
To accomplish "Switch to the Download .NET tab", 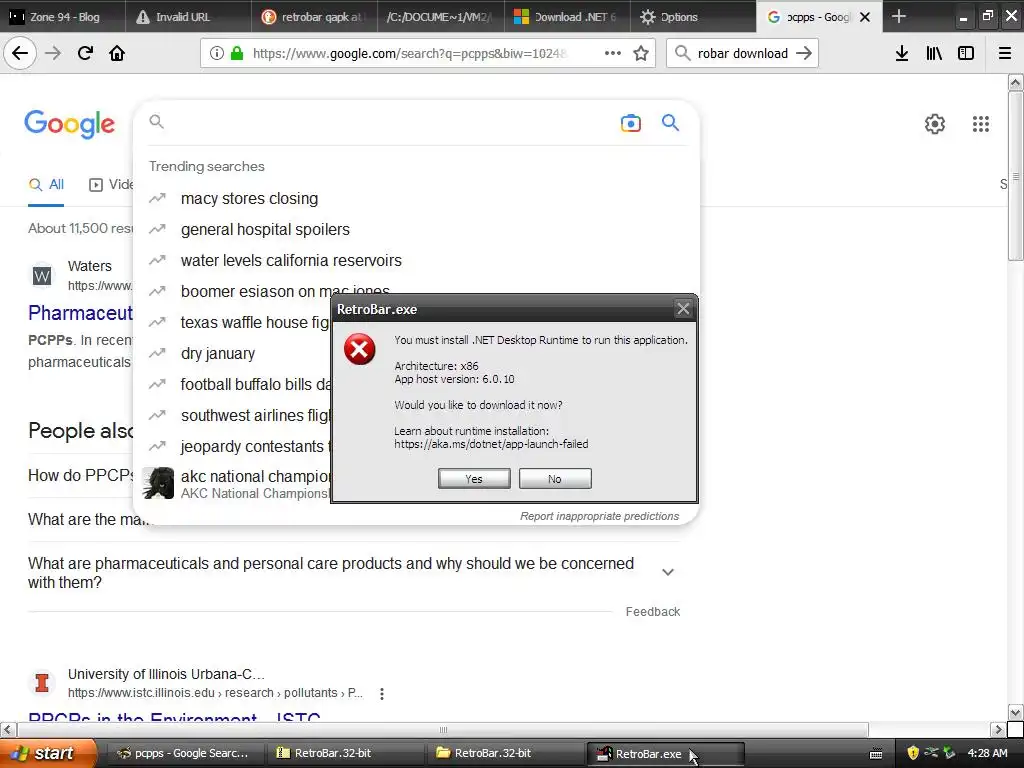I will (567, 17).
